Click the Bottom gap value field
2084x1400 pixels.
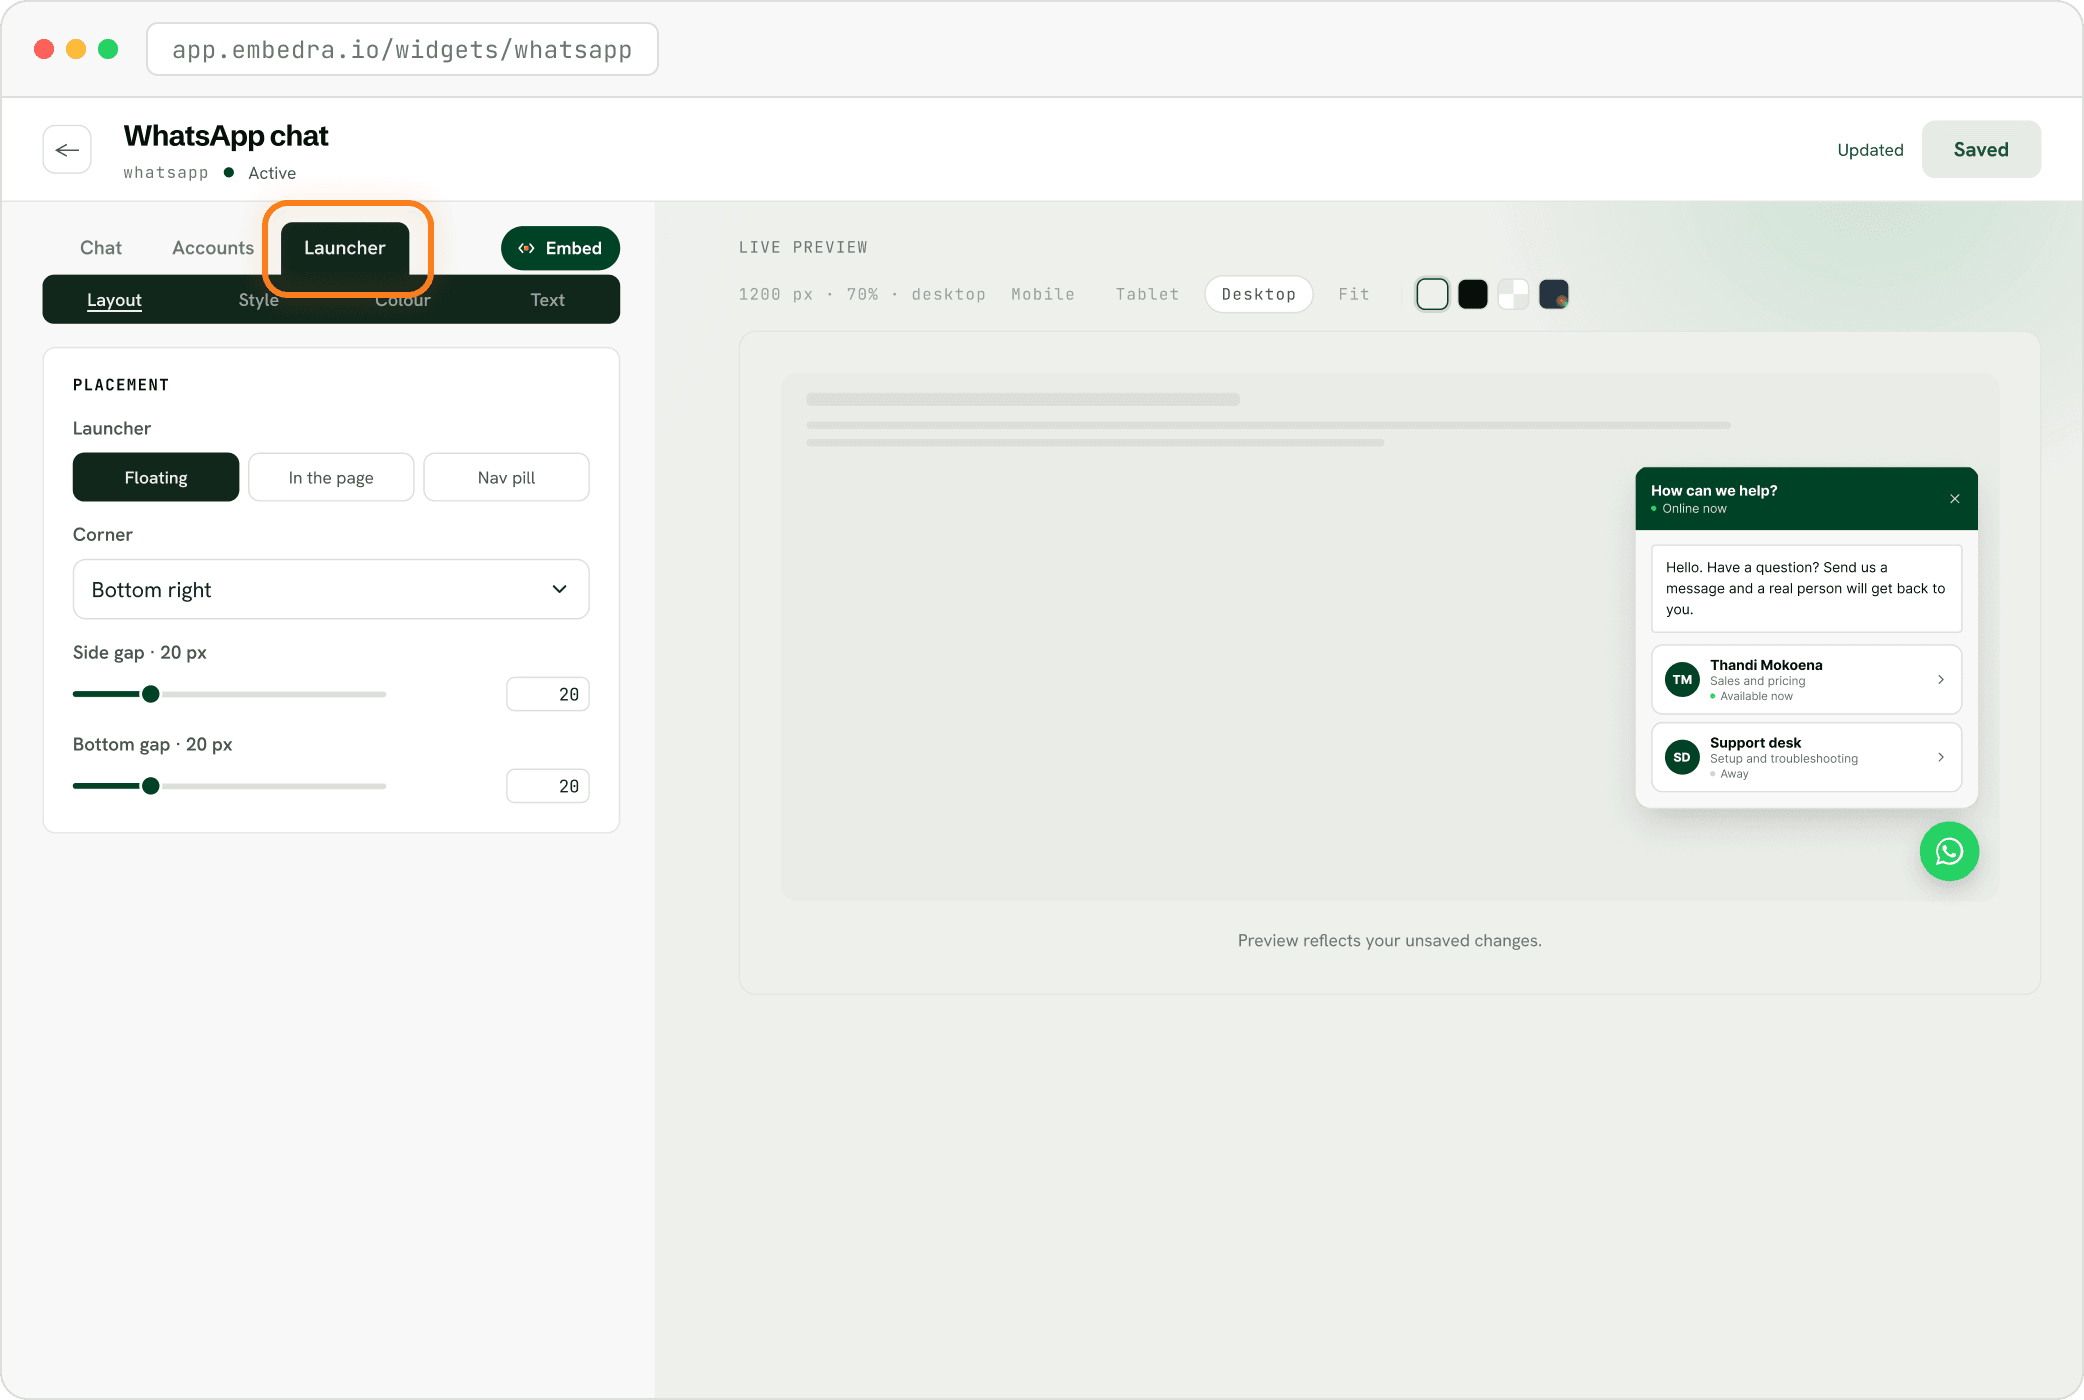548,786
